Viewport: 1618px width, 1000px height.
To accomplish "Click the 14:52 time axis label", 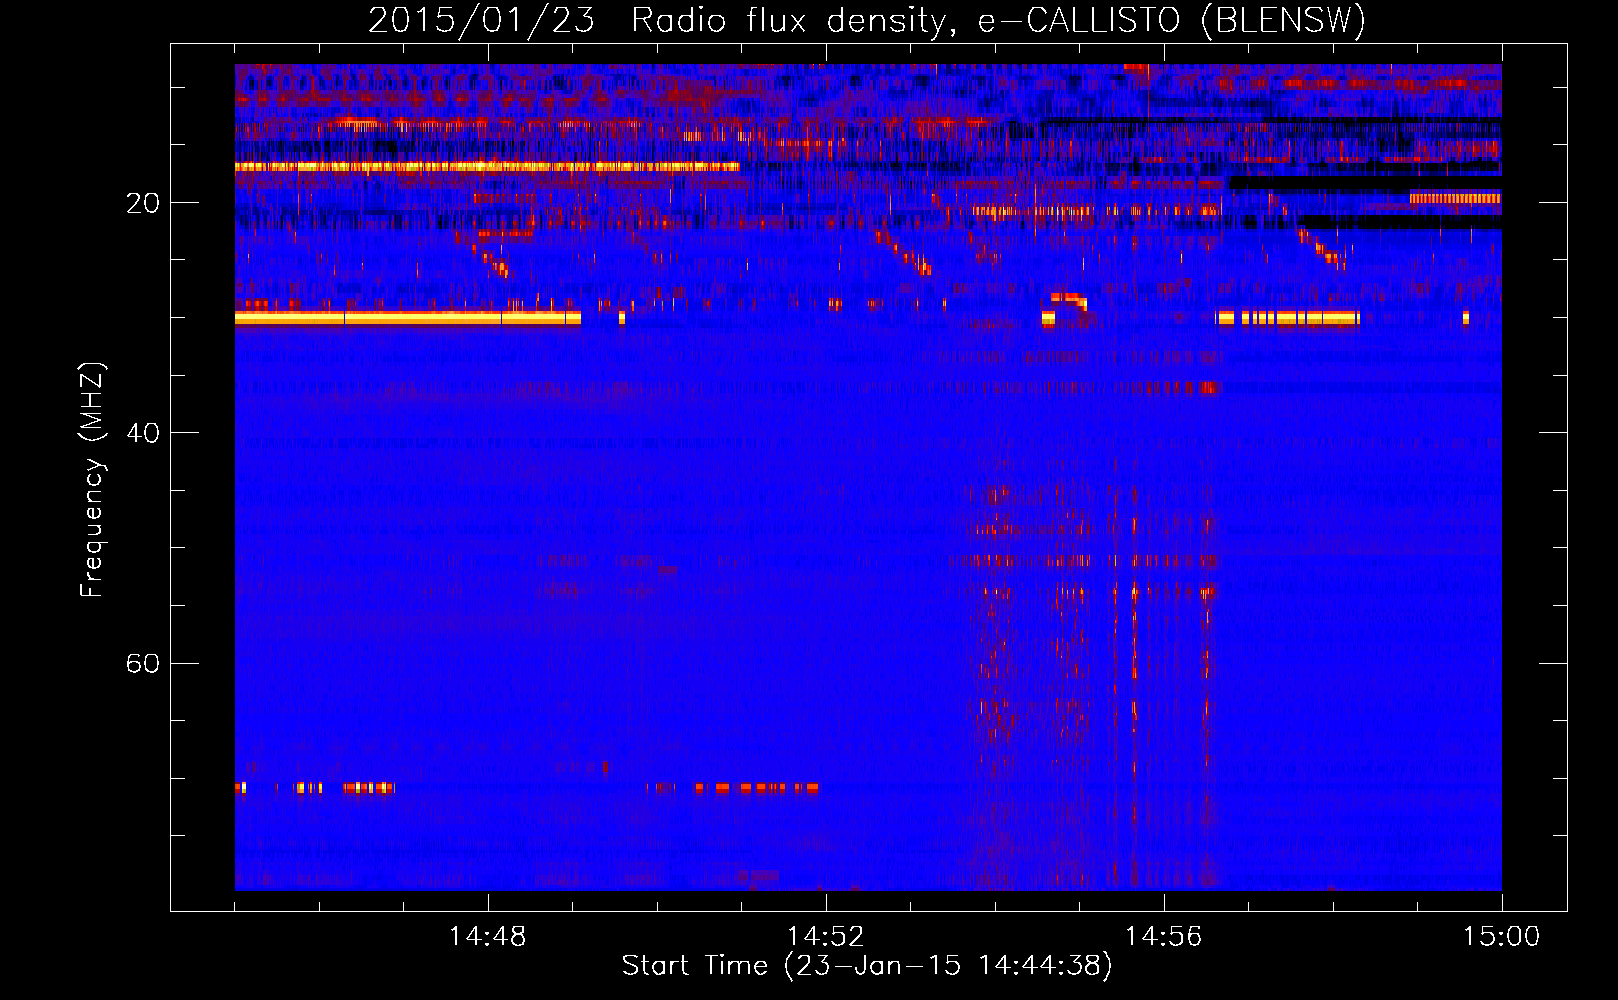I will (826, 936).
